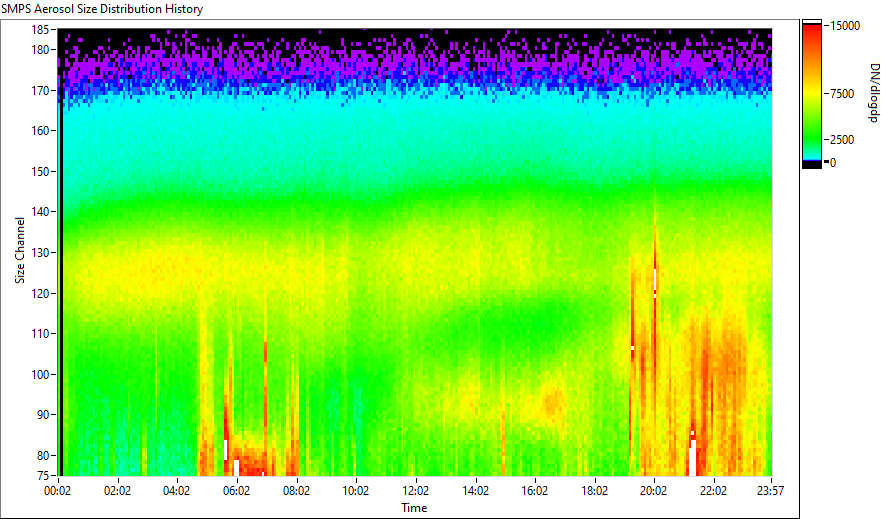Screen dimensions: 884x519
Task: Click the 08:02 time tick label
Action: pos(296,491)
